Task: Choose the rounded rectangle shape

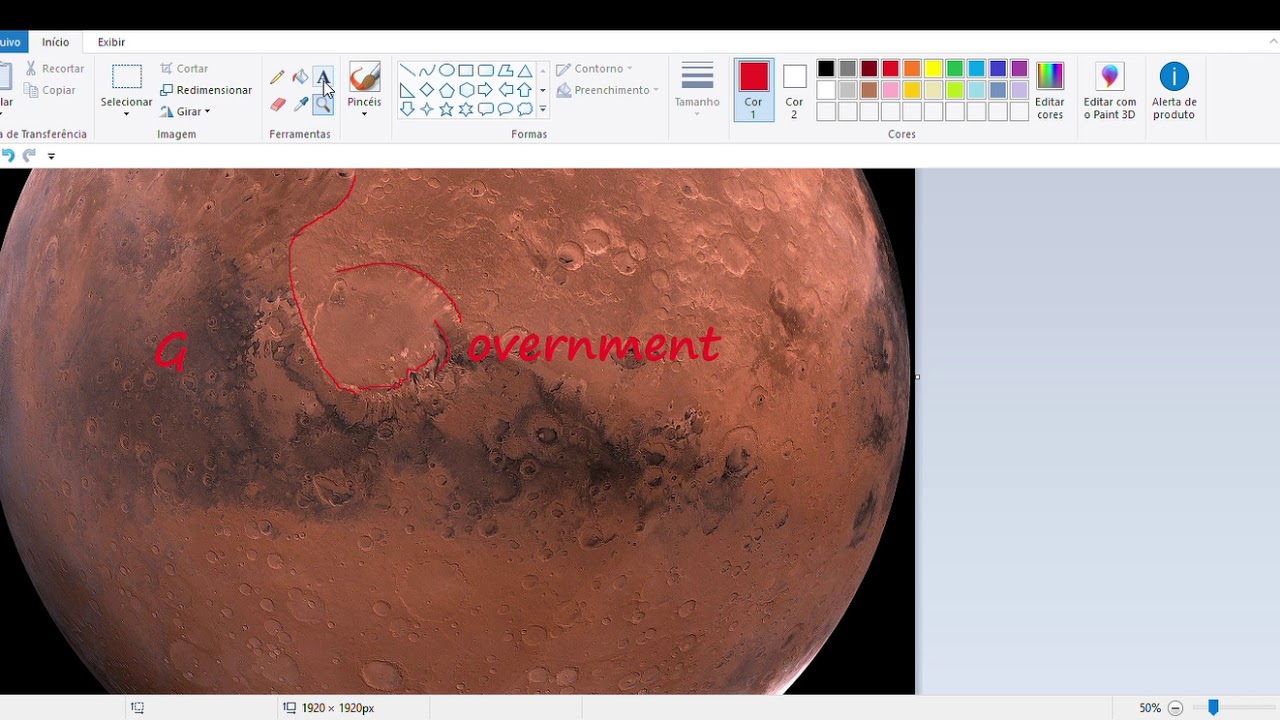Action: (485, 70)
